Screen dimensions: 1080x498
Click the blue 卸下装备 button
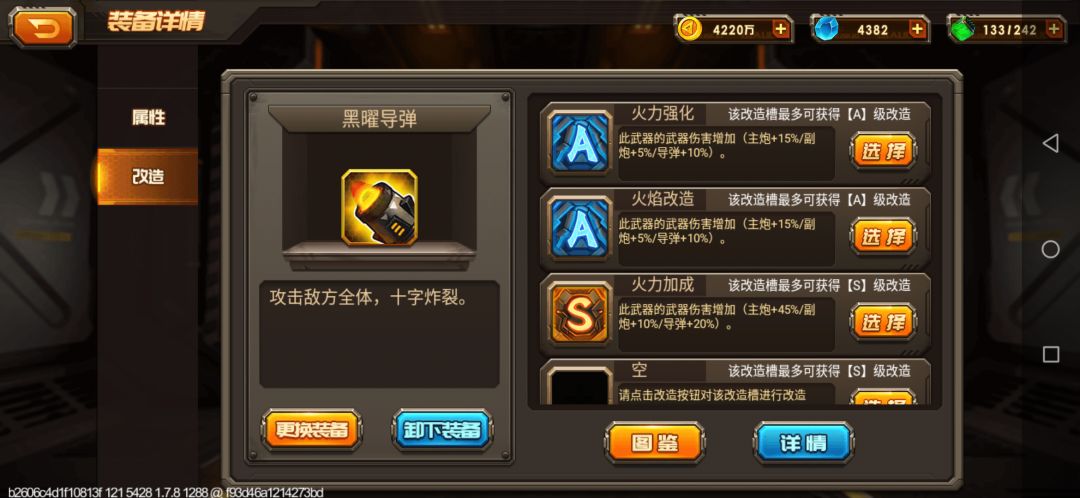click(443, 430)
